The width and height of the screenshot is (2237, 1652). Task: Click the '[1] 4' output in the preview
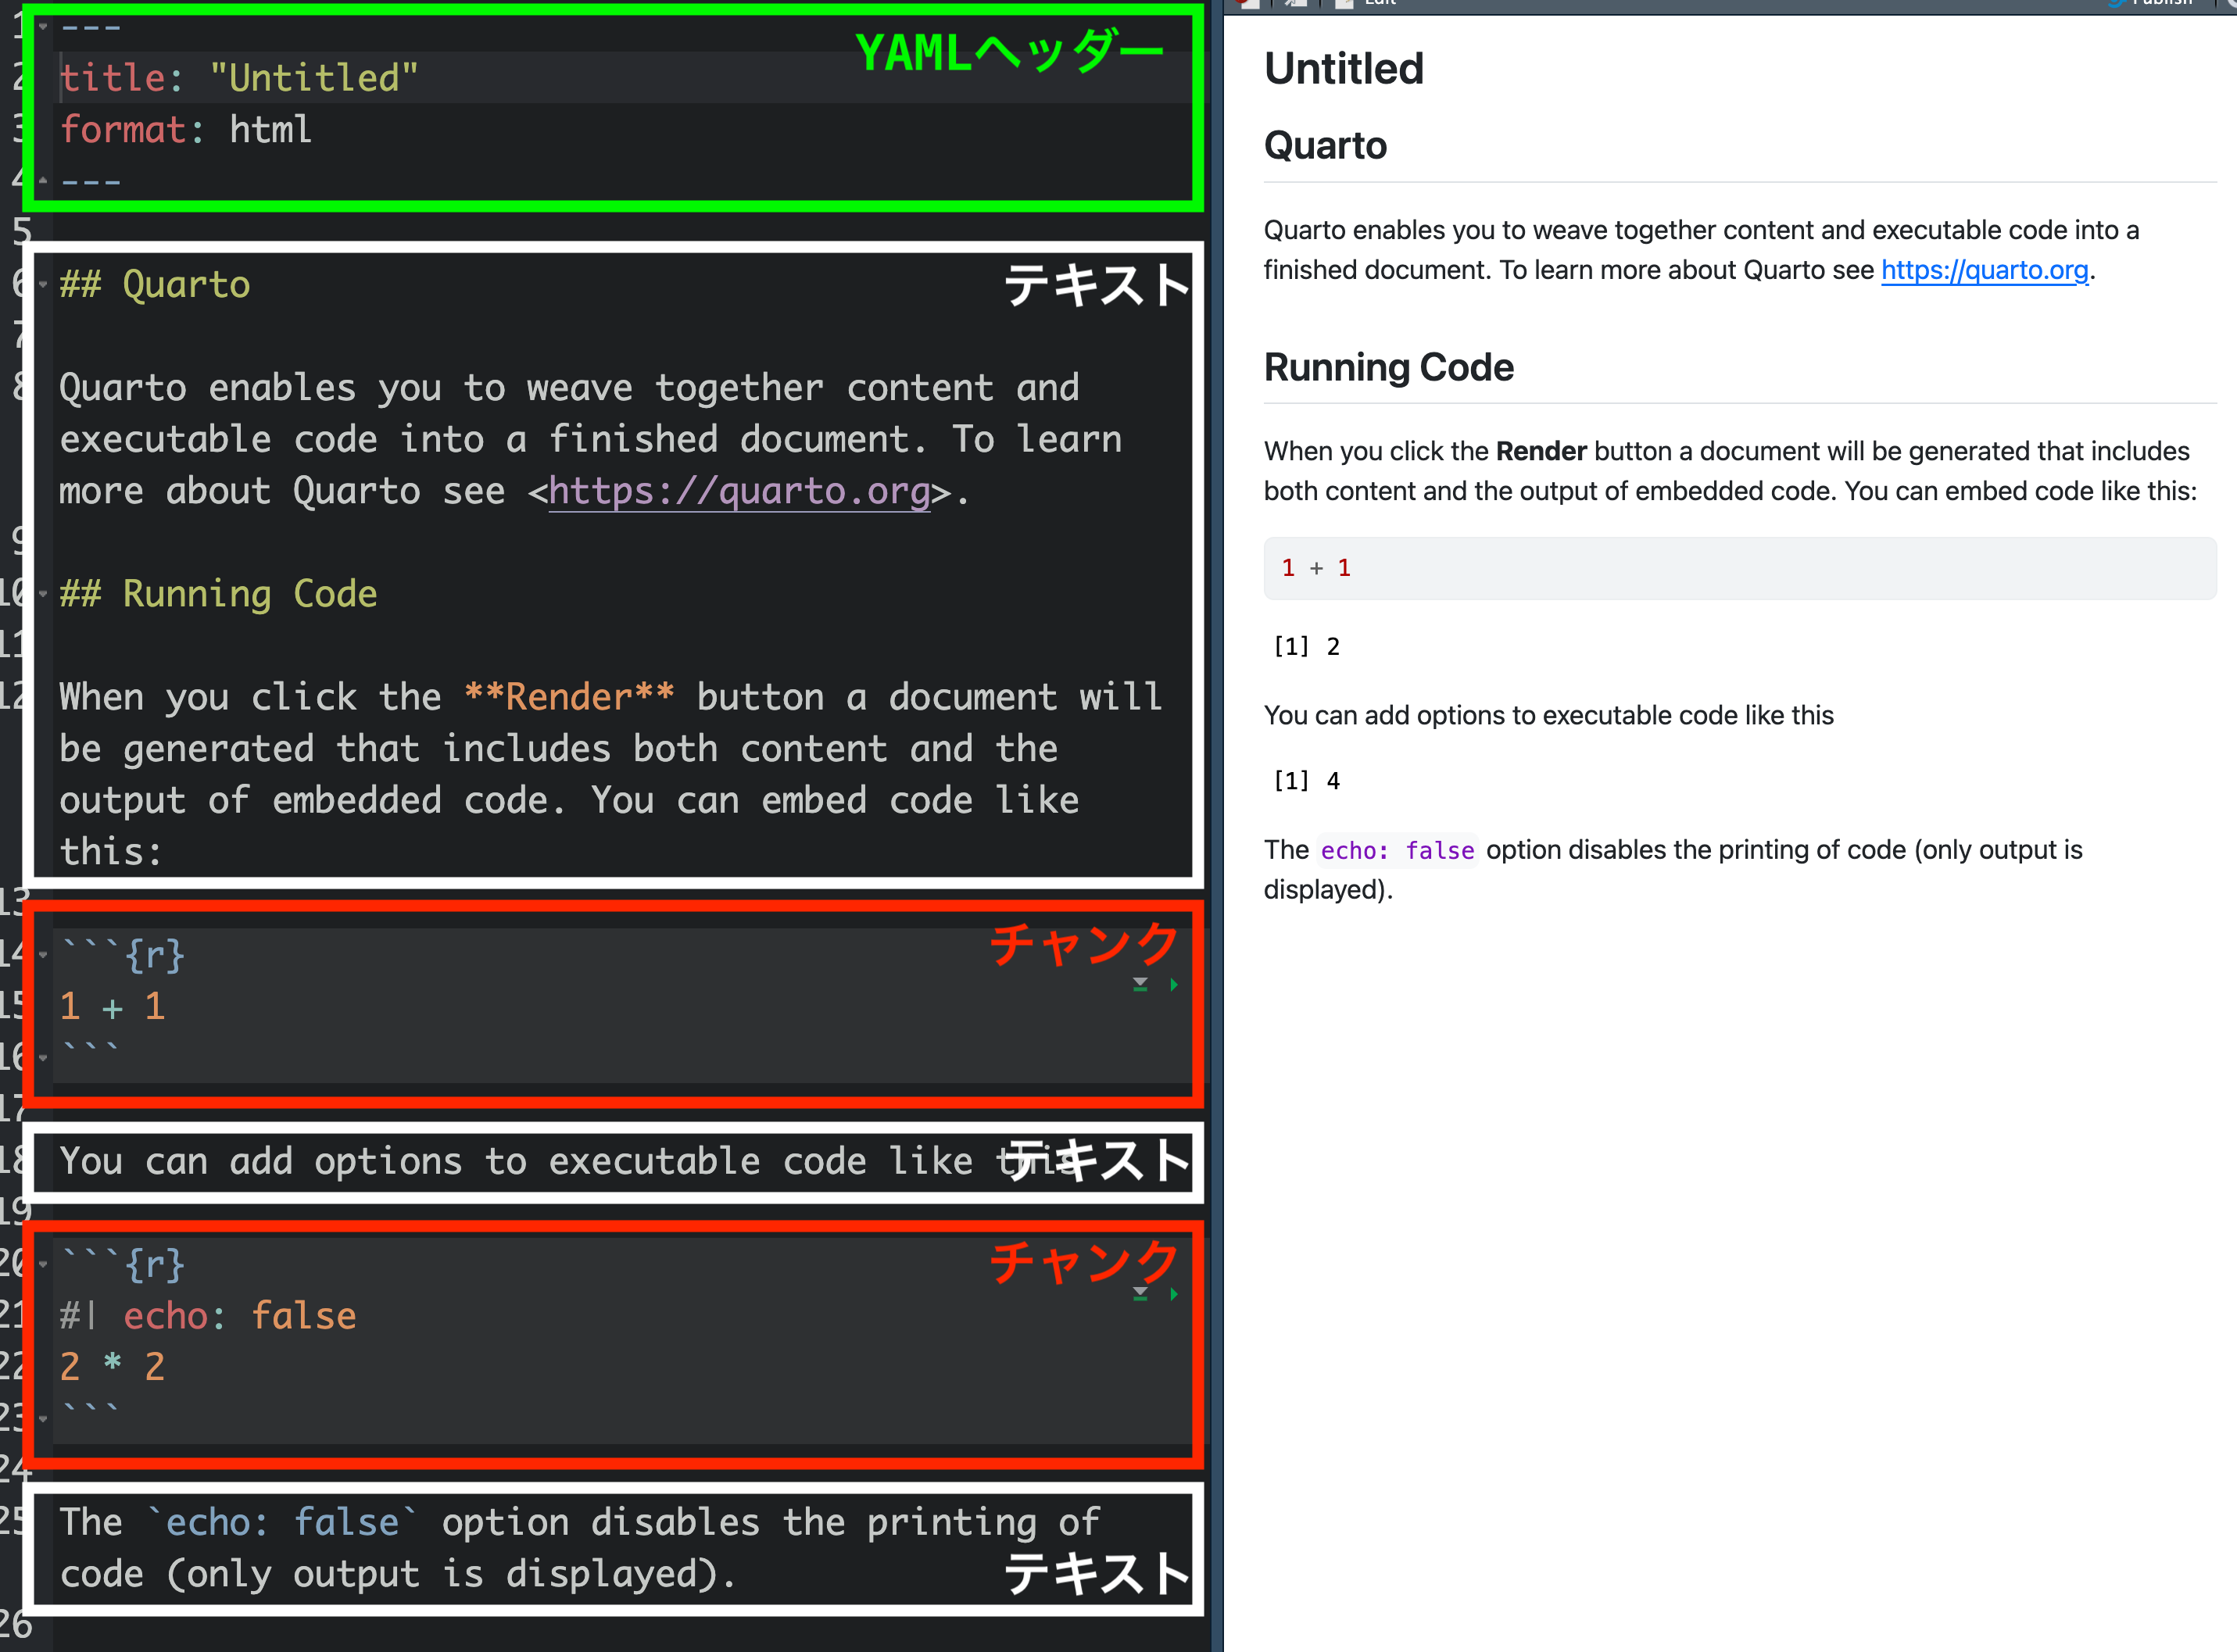click(1306, 781)
